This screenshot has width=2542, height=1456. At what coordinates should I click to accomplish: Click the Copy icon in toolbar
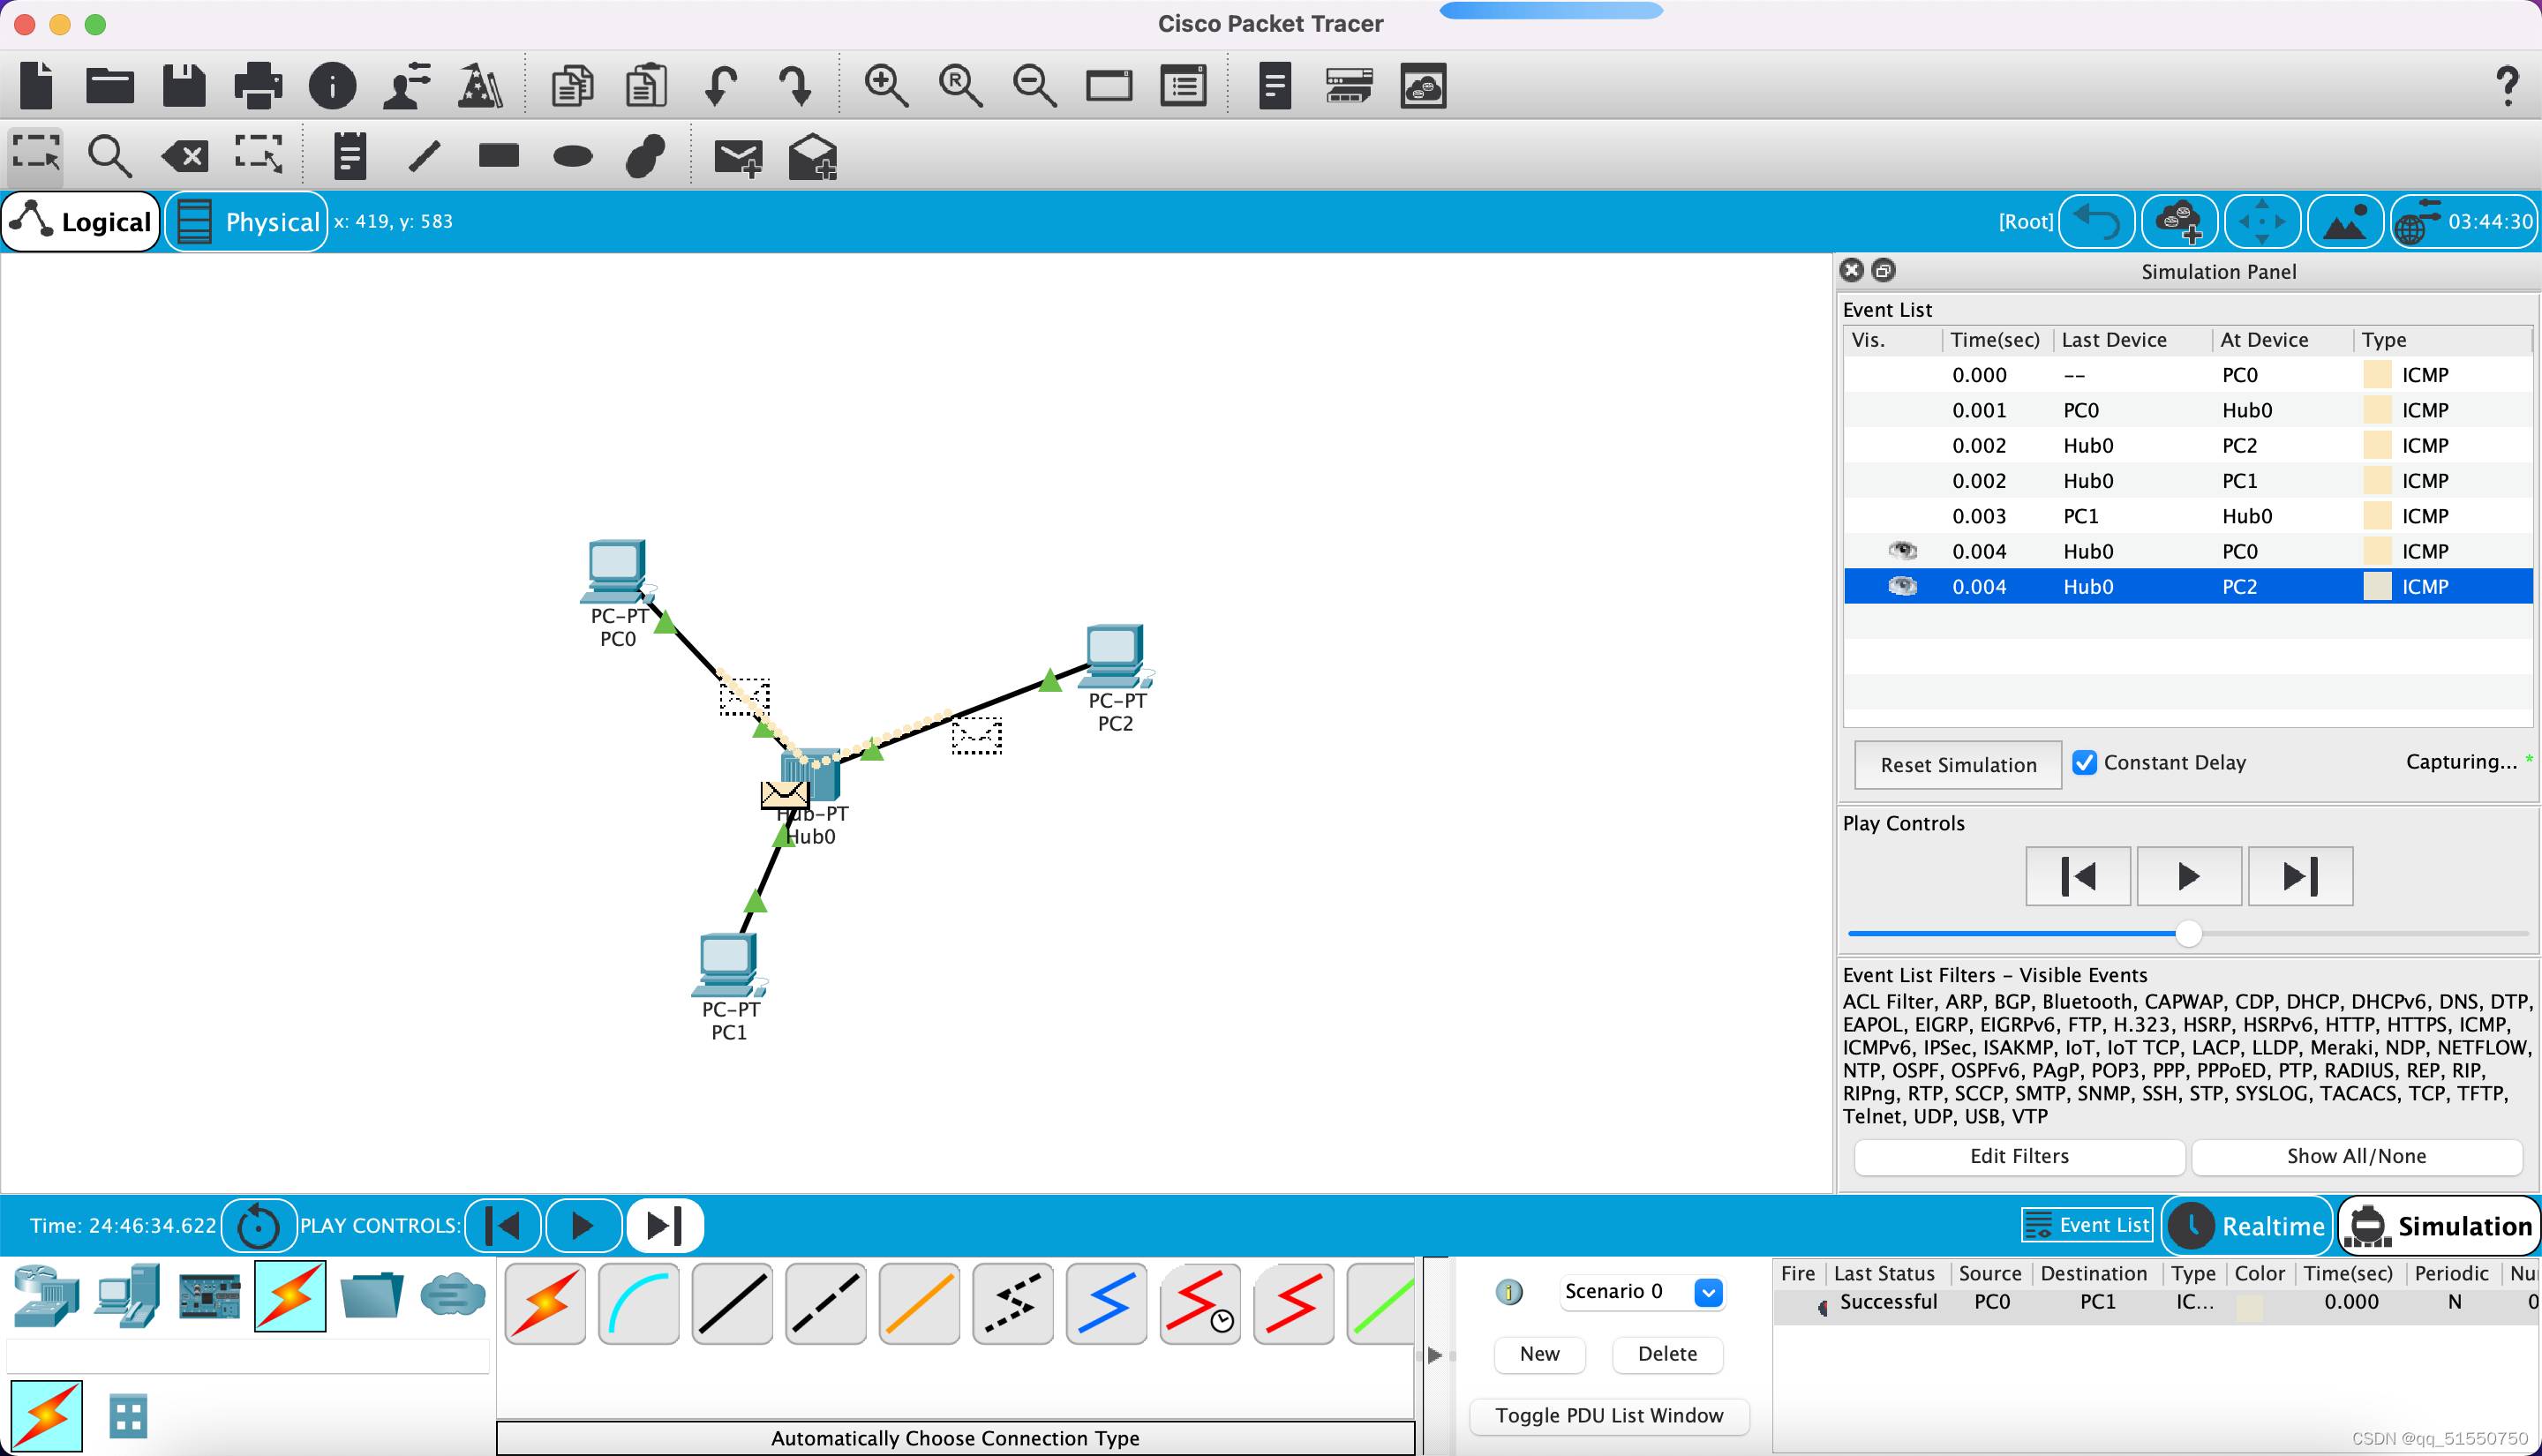point(572,85)
